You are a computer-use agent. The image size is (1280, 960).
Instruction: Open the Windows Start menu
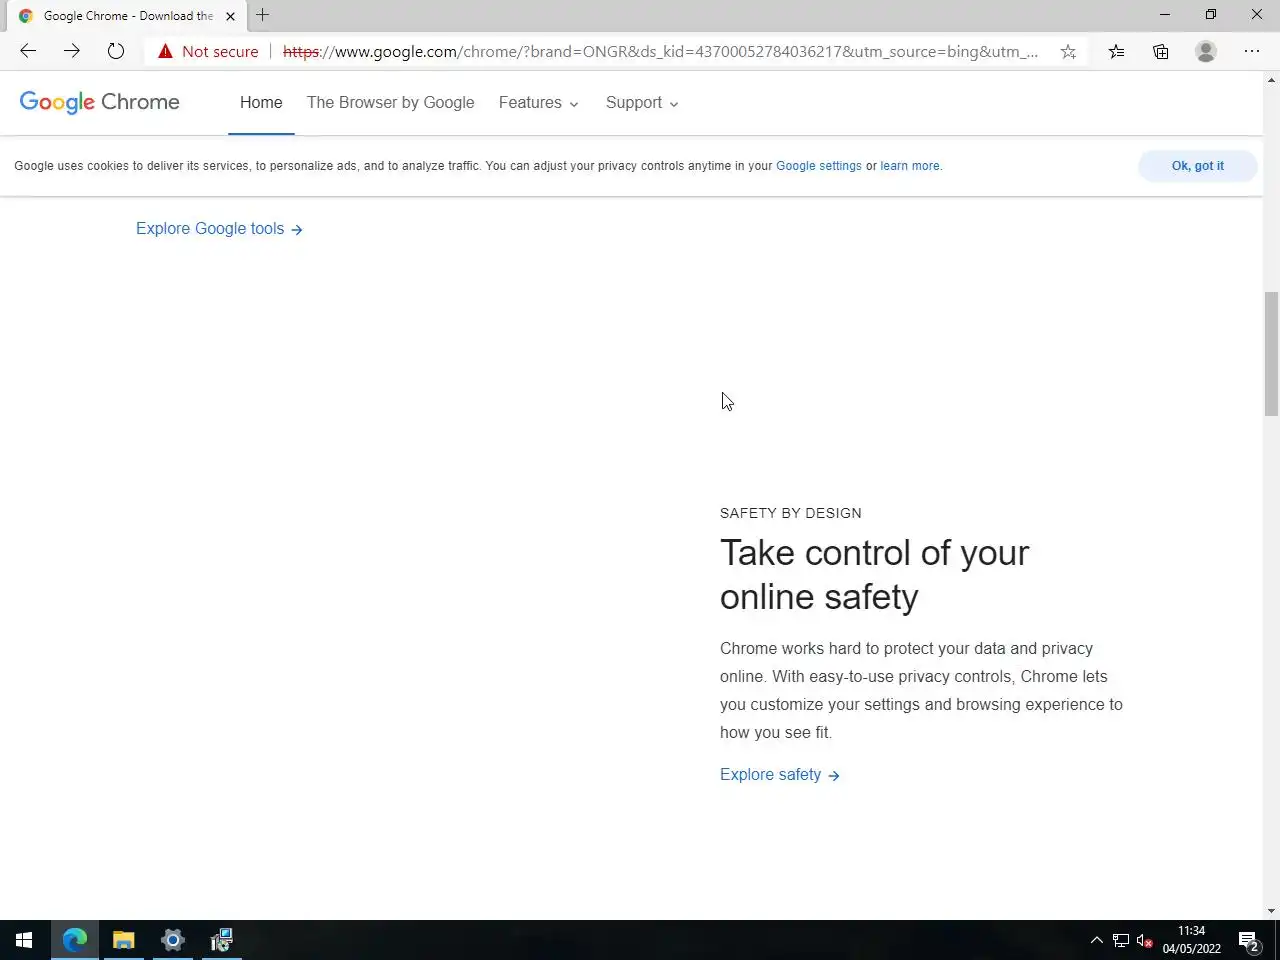click(24, 940)
